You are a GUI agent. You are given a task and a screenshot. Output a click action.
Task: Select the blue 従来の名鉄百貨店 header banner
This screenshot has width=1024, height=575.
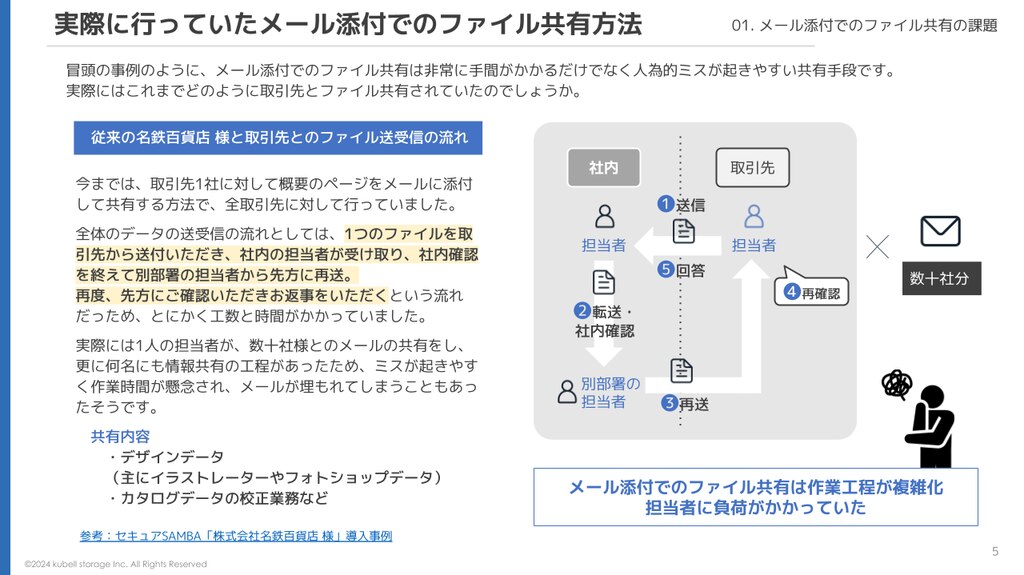278,138
